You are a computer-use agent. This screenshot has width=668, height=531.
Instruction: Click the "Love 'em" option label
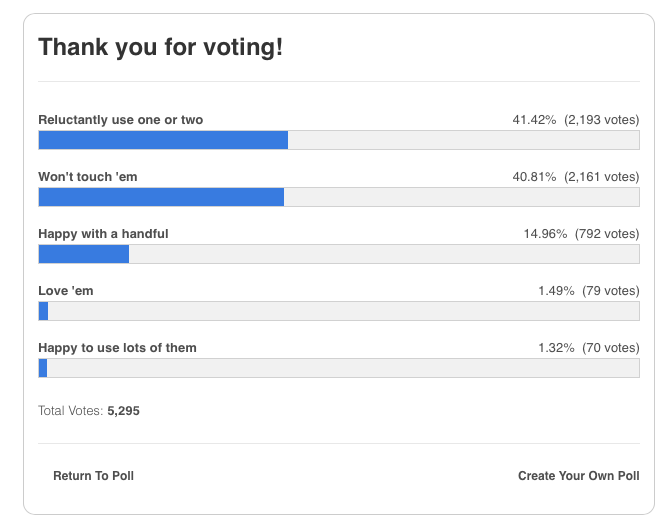pos(66,291)
